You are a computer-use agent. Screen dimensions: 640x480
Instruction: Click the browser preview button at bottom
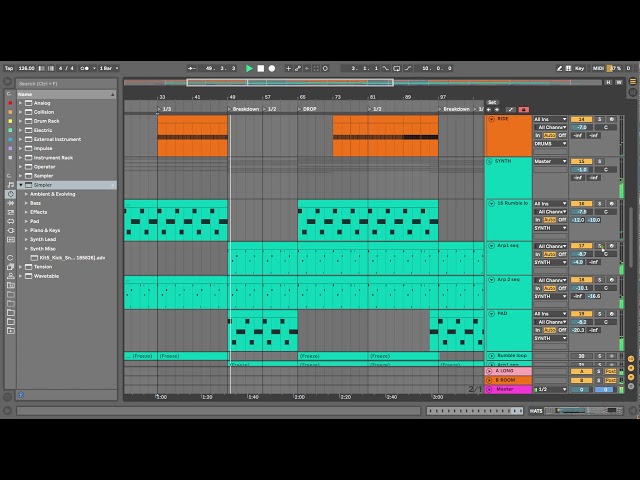21,395
